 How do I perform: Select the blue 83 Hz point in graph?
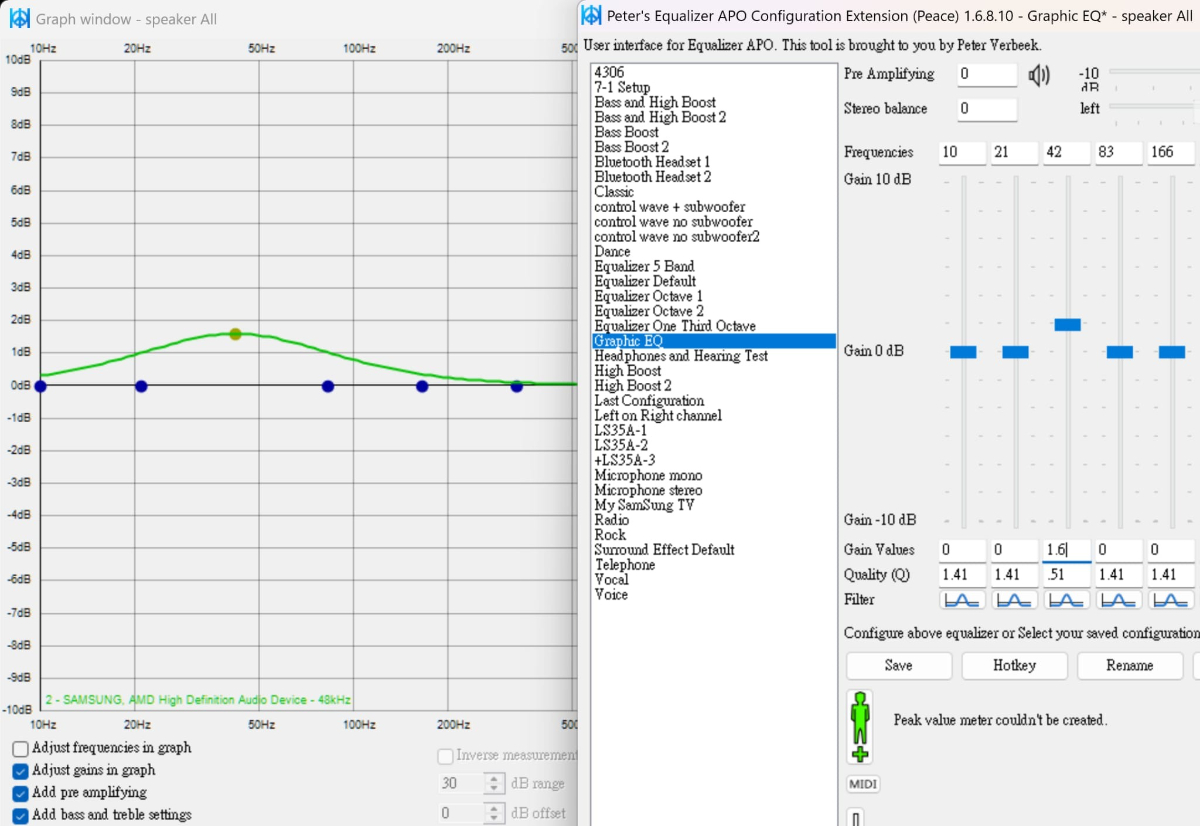(x=328, y=386)
